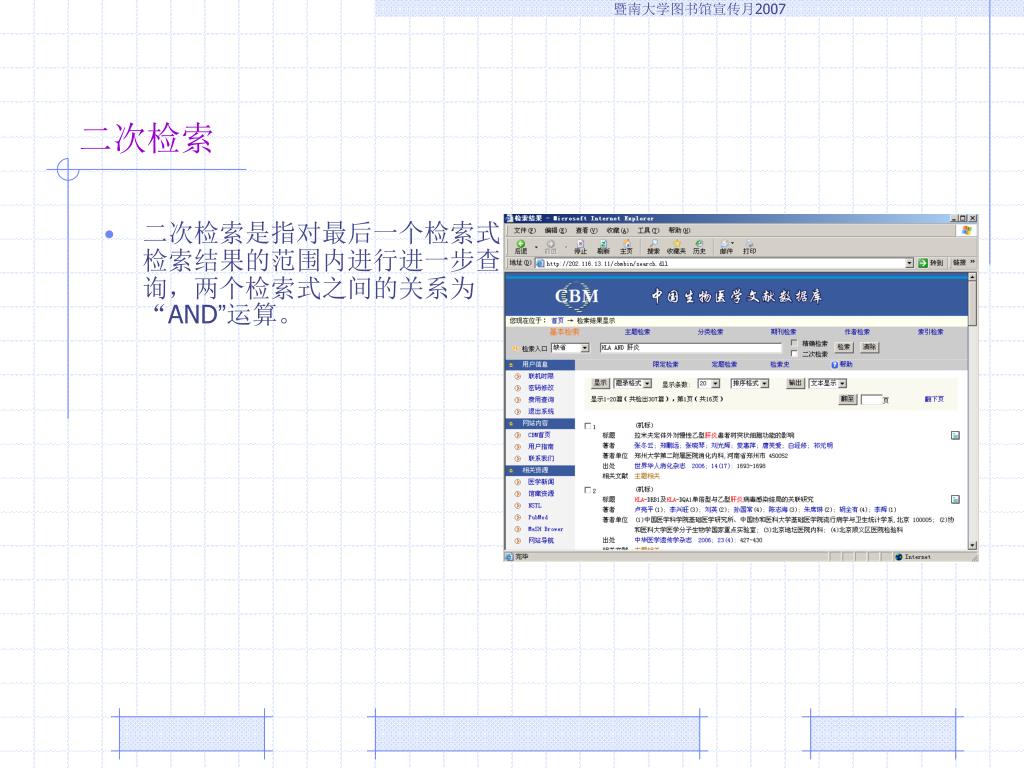The width and height of the screenshot is (1024, 768).
Task: Click the 显示 button
Action: [x=600, y=383]
